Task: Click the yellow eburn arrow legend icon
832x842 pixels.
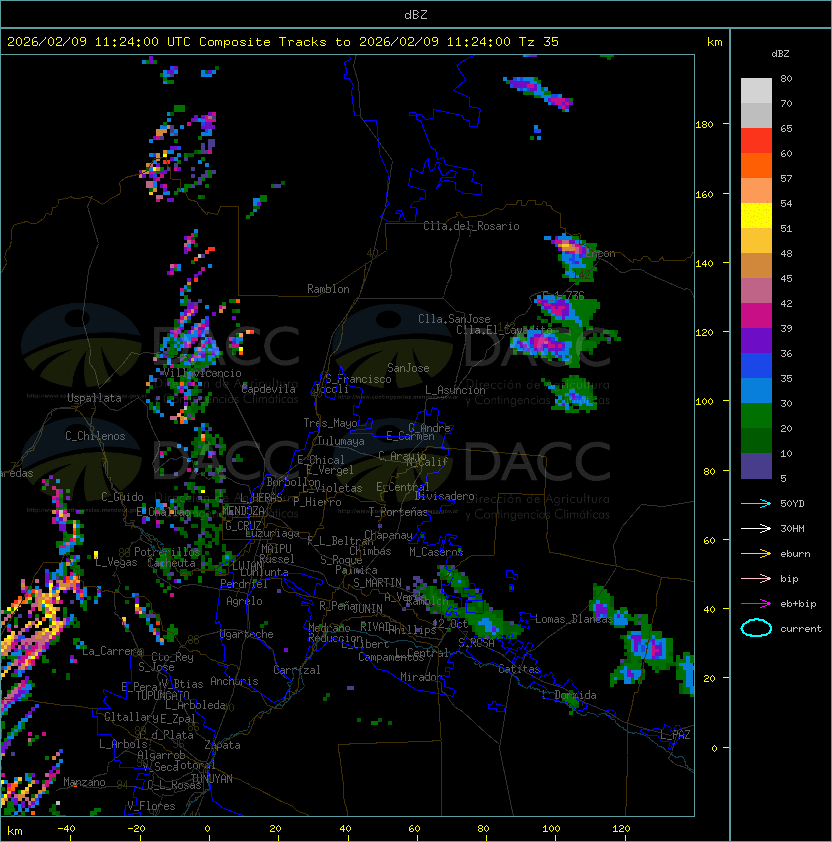Action: click(x=756, y=553)
